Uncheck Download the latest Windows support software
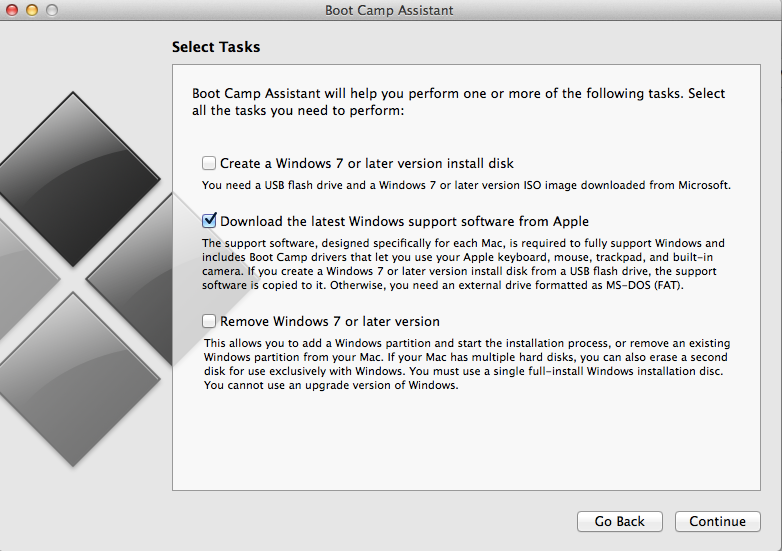Image resolution: width=782 pixels, height=551 pixels. click(x=209, y=220)
